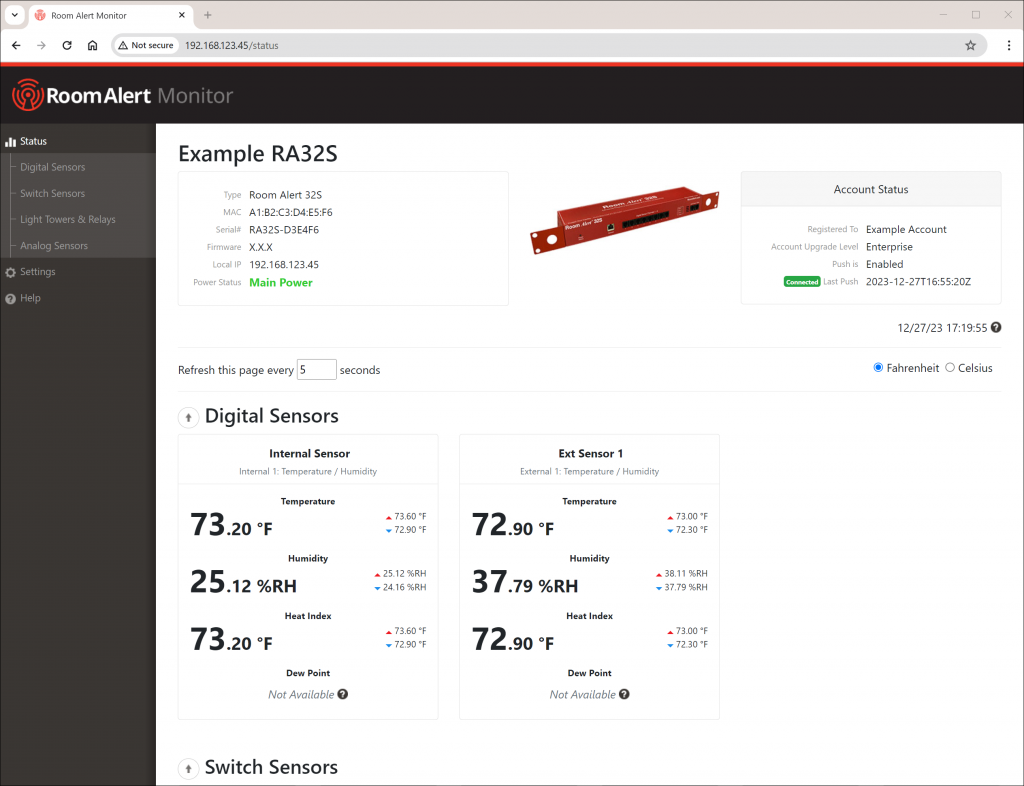Jump to Analog Sensors in the sidebar
Screen dimensions: 1024x786
click(x=54, y=246)
